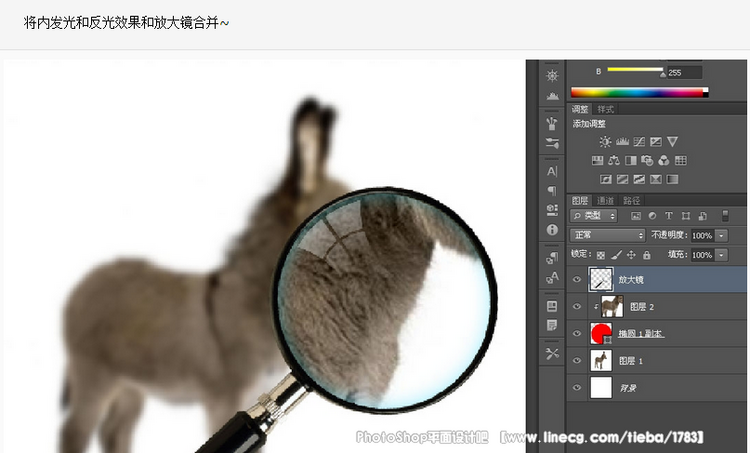Screen dimensions: 750x453
Task: Open the Character Styles panel icon
Action: 552,277
